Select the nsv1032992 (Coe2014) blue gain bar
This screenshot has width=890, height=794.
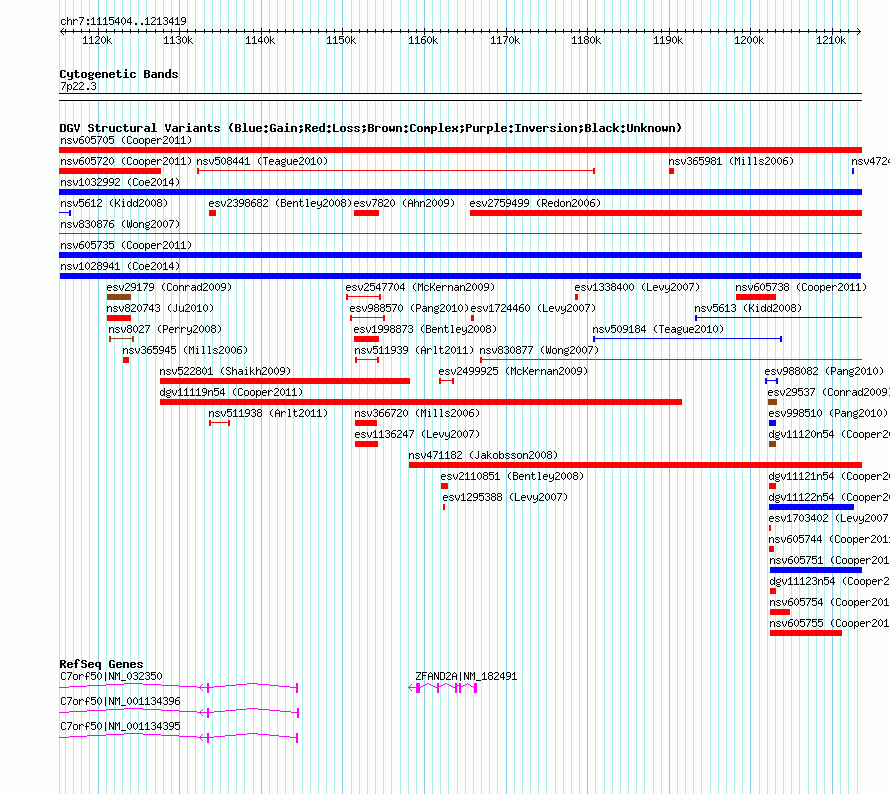coord(460,192)
